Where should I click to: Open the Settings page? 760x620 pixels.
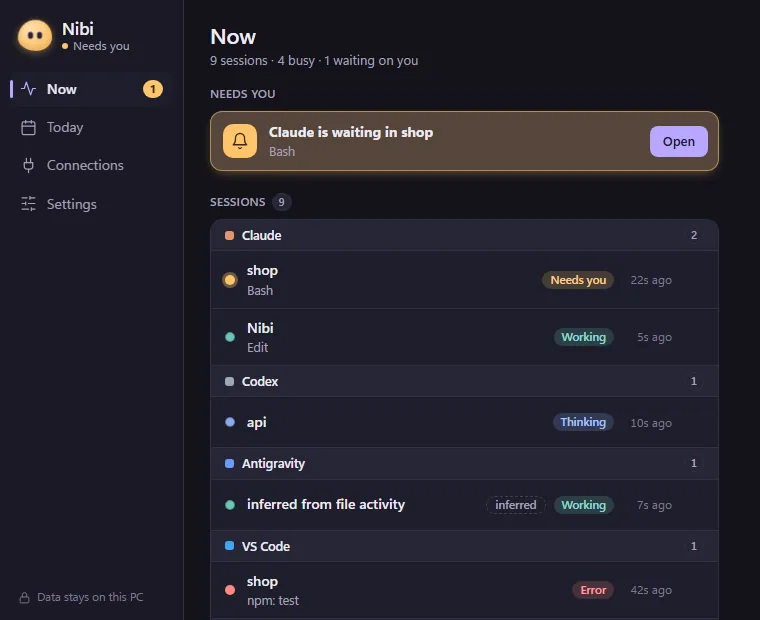[x=91, y=204]
